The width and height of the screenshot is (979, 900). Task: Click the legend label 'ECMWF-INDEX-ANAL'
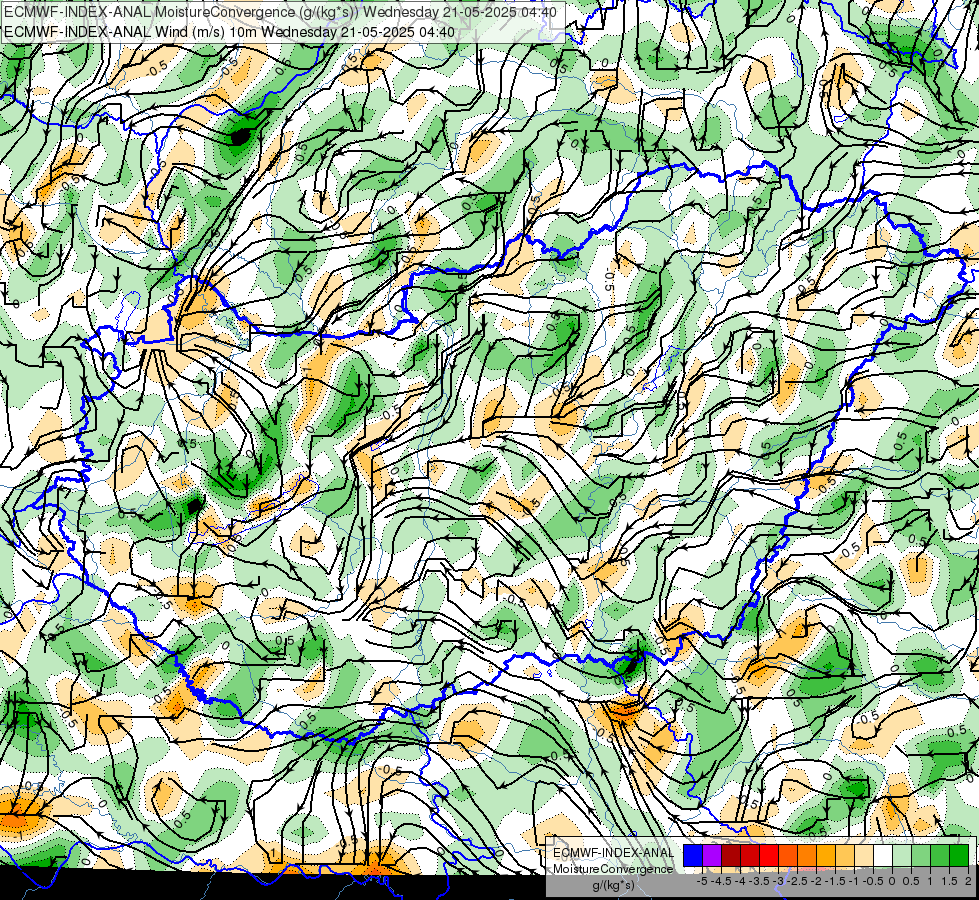613,853
